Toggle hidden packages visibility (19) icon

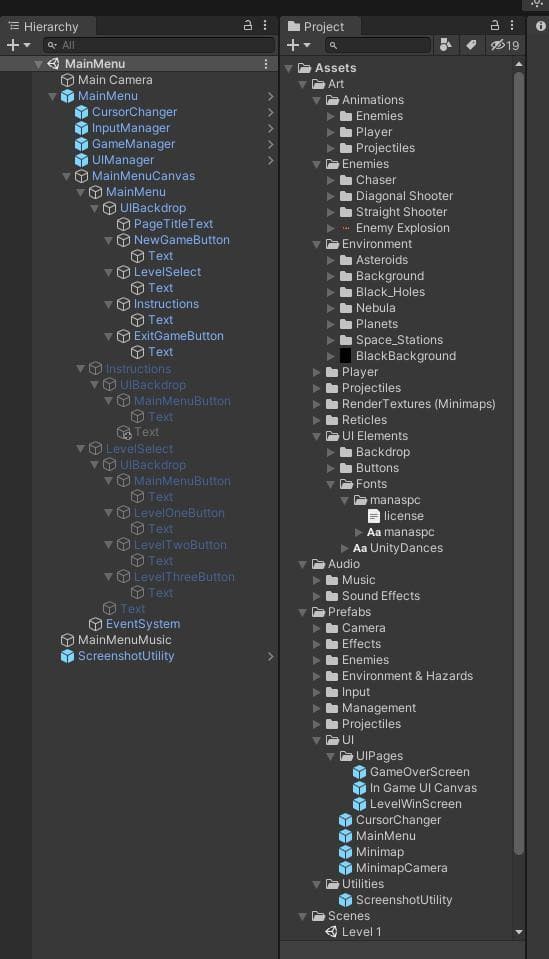pos(505,45)
